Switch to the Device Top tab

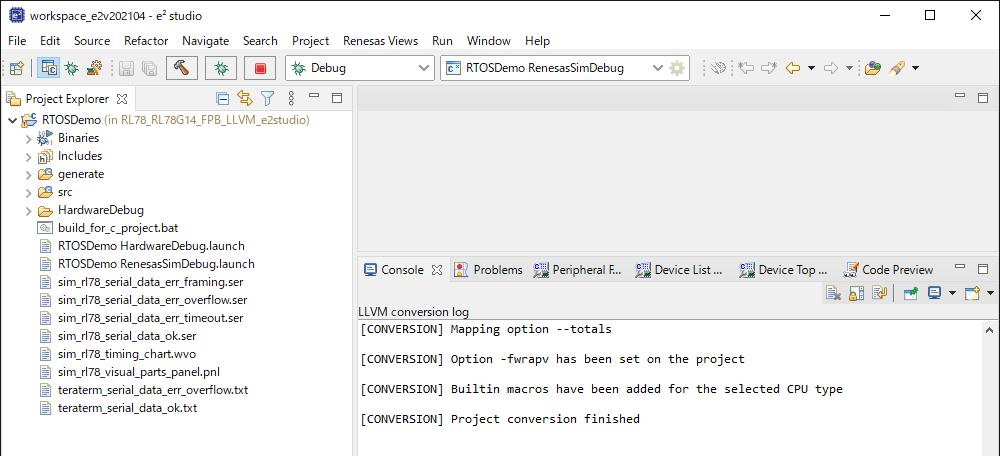784,270
